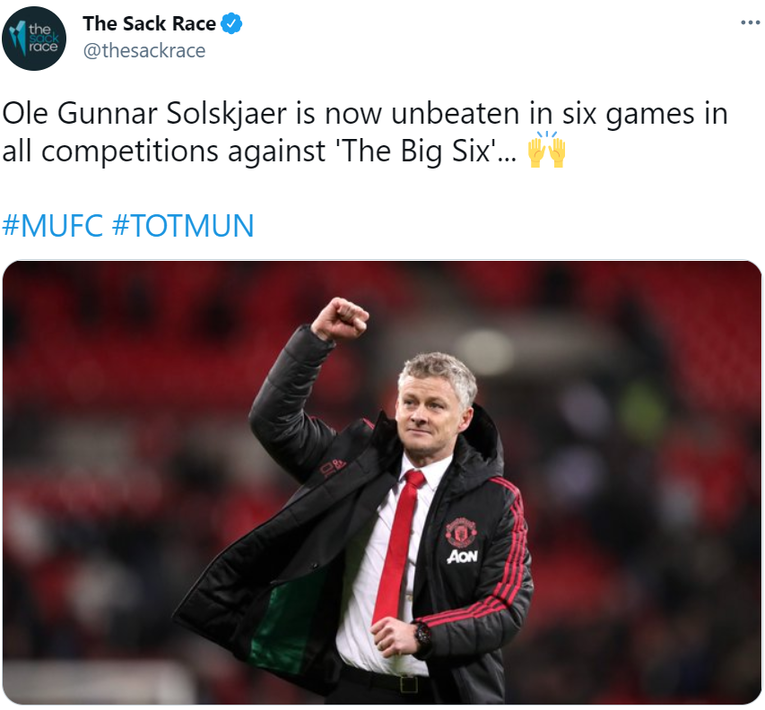Follow the #TOTMUN hashtag
The height and width of the screenshot is (710, 765).
[183, 225]
